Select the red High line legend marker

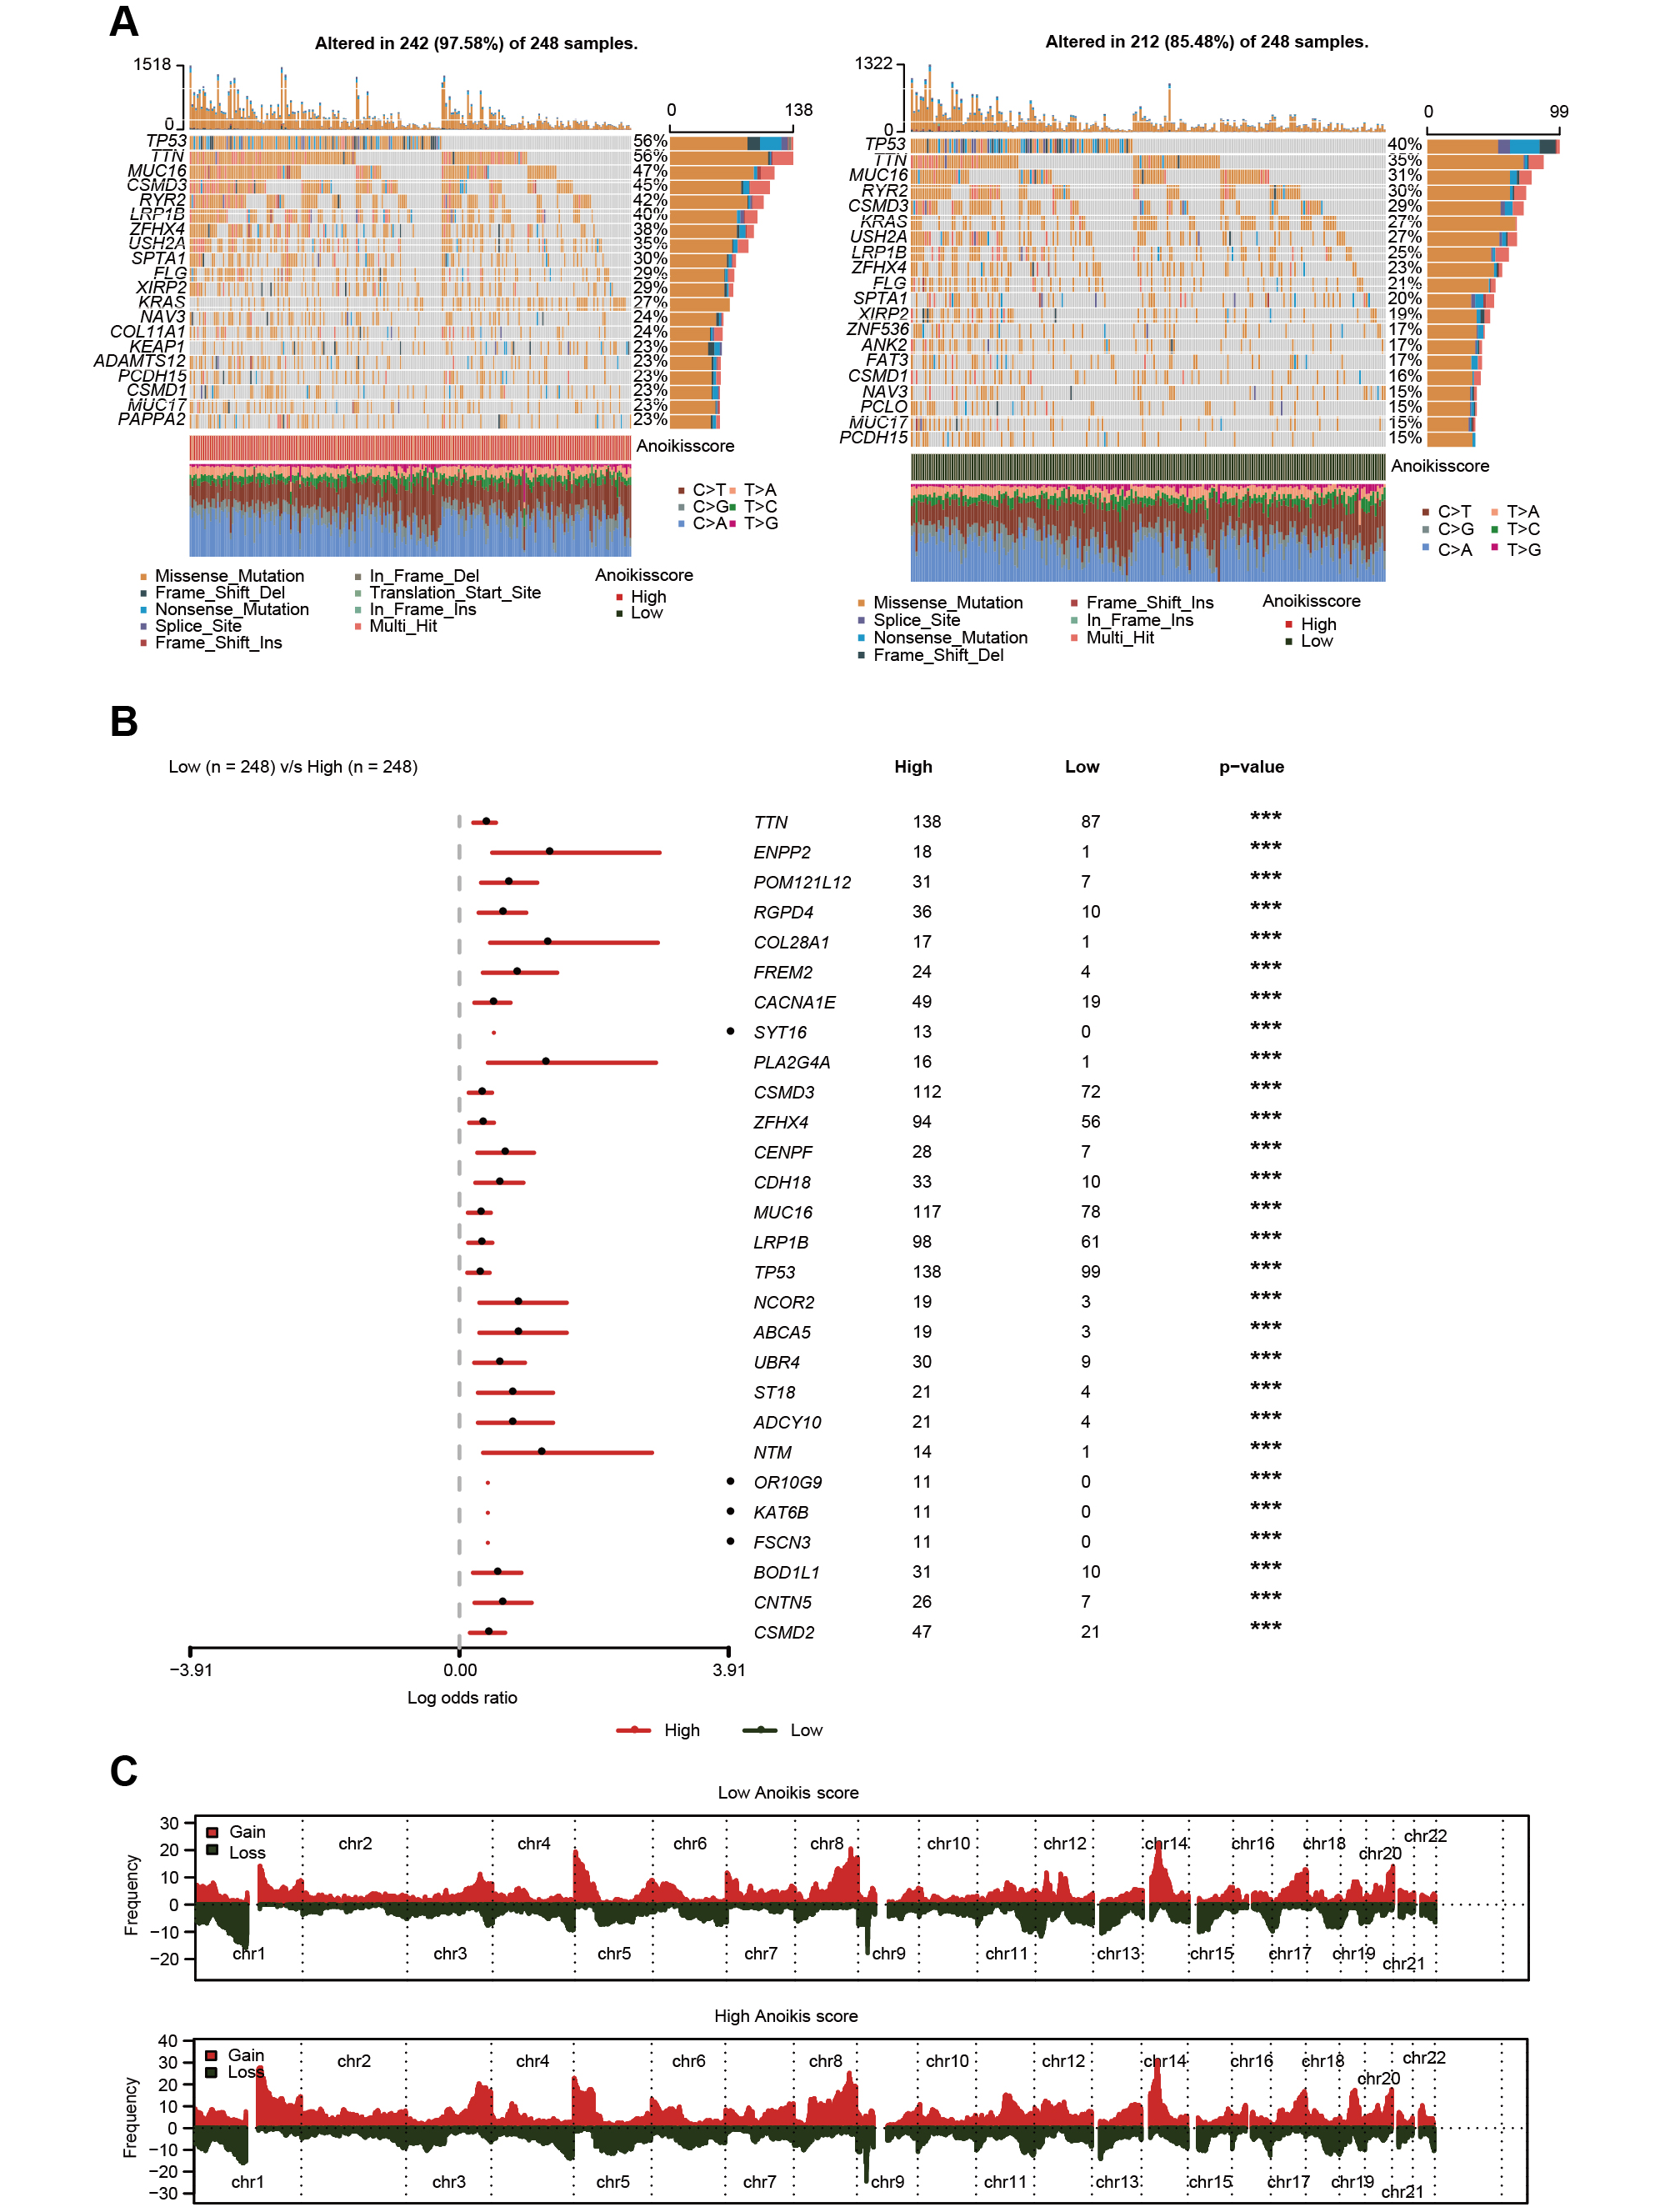(x=633, y=1730)
